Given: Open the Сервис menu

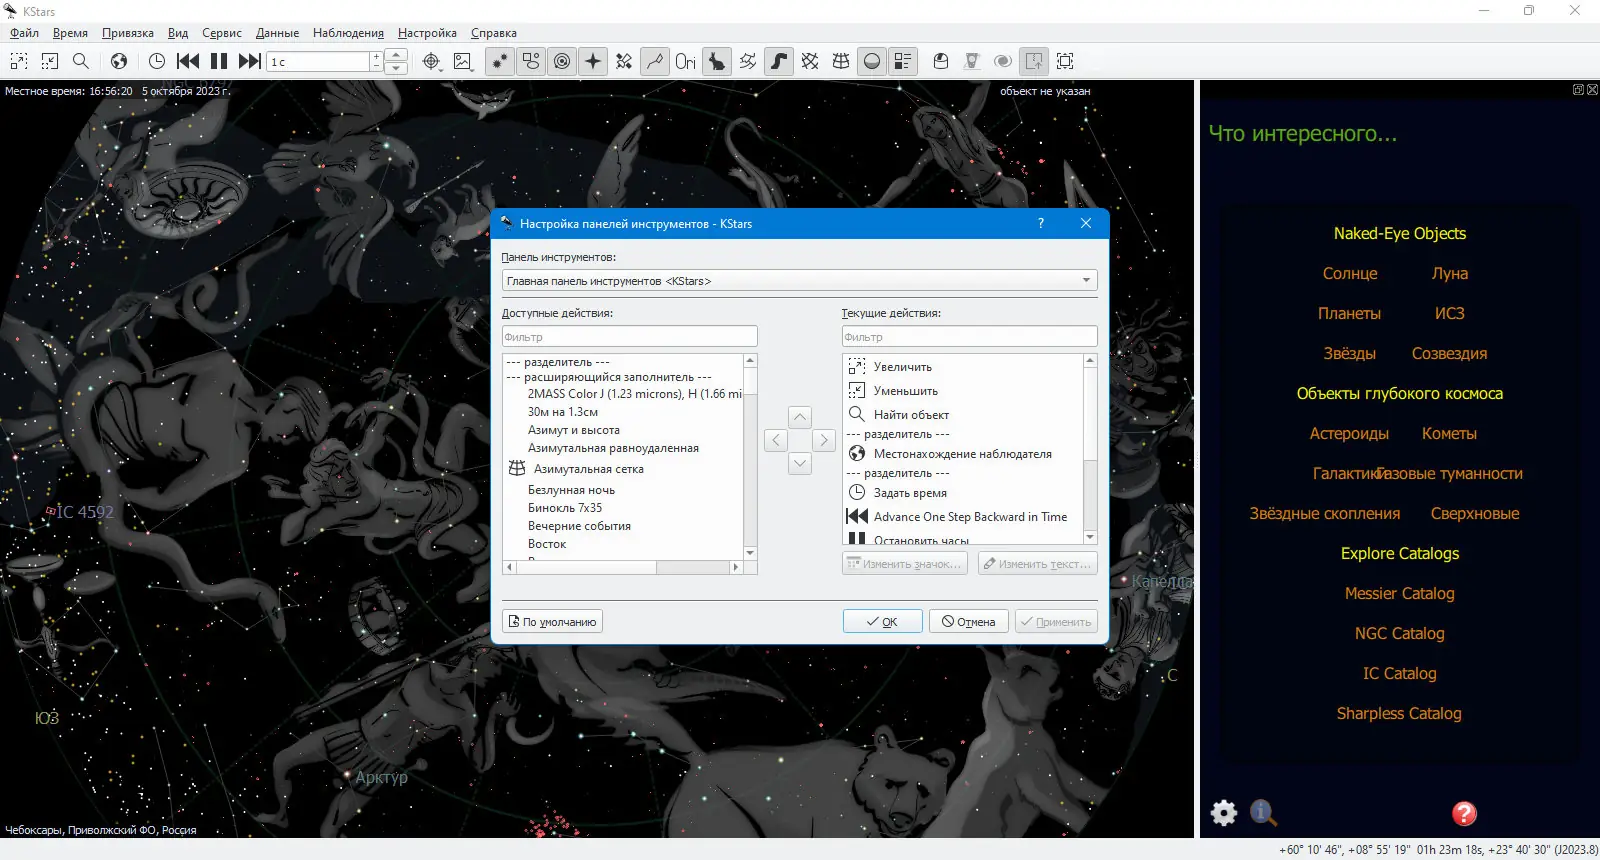Looking at the screenshot, I should 222,33.
